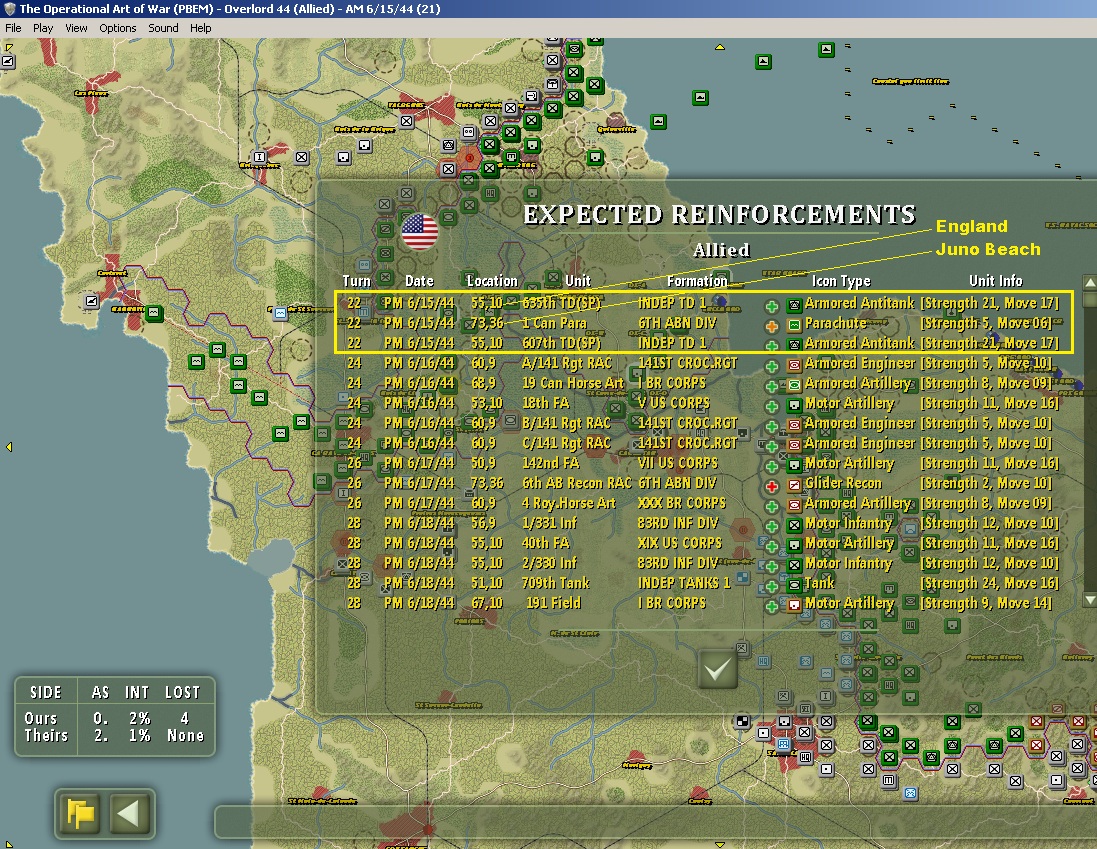
Task: Click scroll down arrow of reinforcements list
Action: point(1090,600)
